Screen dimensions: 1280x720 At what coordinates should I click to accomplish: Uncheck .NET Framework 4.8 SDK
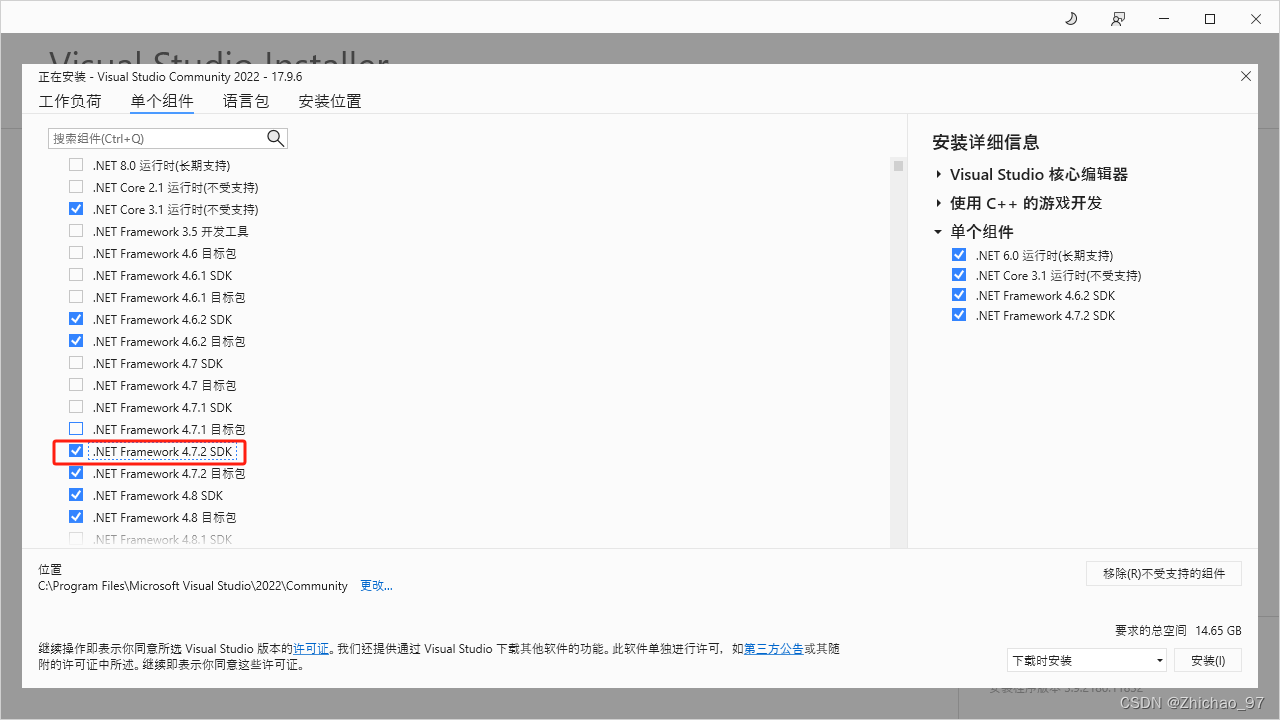[76, 495]
